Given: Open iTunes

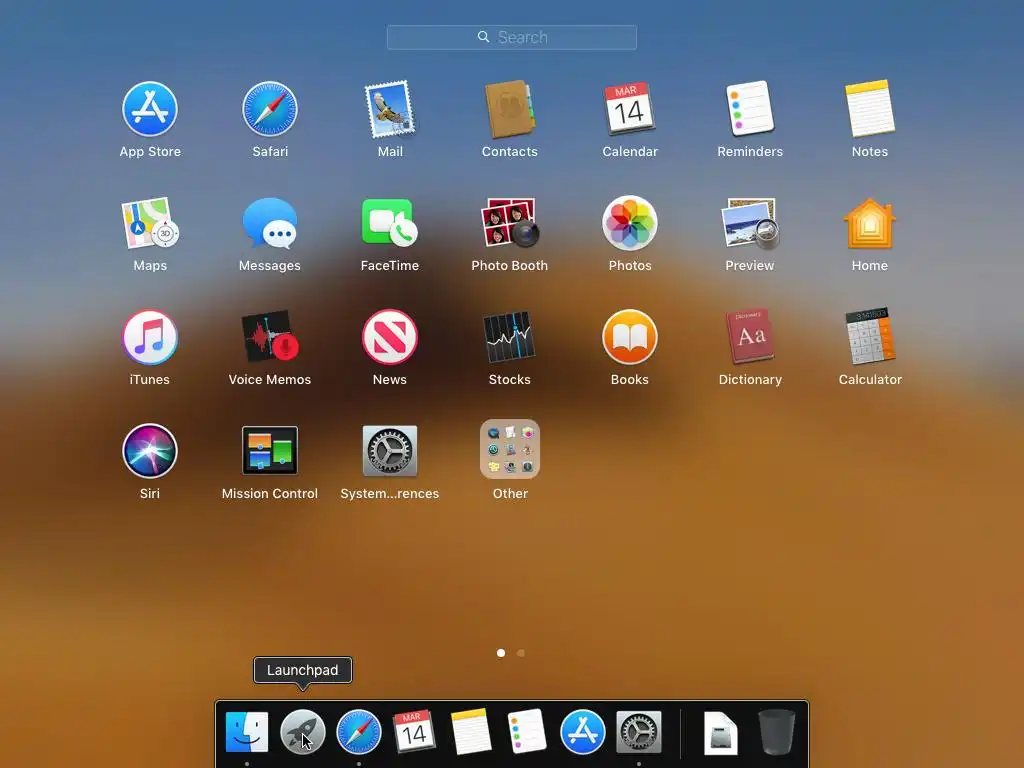Looking at the screenshot, I should click(150, 337).
